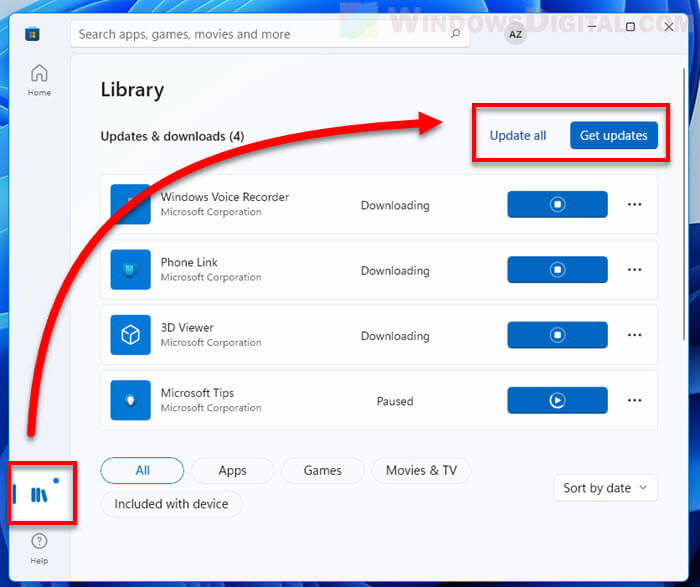Stop the 3D Viewer download
The height and width of the screenshot is (587, 700).
pos(557,335)
